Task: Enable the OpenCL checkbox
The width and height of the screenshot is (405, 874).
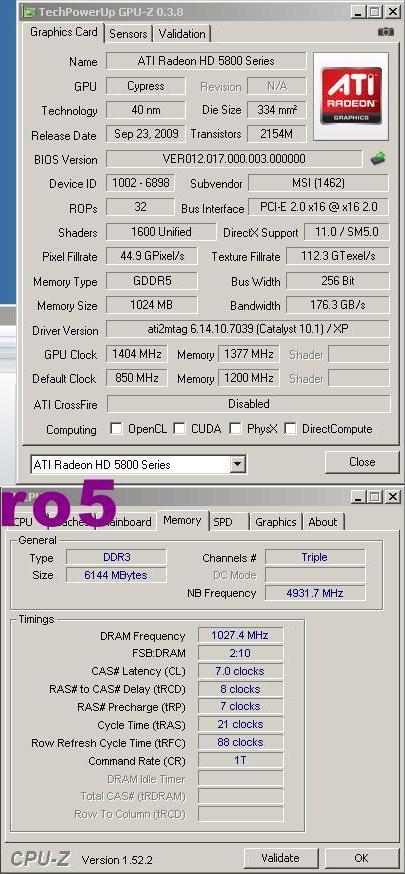Action: point(116,429)
